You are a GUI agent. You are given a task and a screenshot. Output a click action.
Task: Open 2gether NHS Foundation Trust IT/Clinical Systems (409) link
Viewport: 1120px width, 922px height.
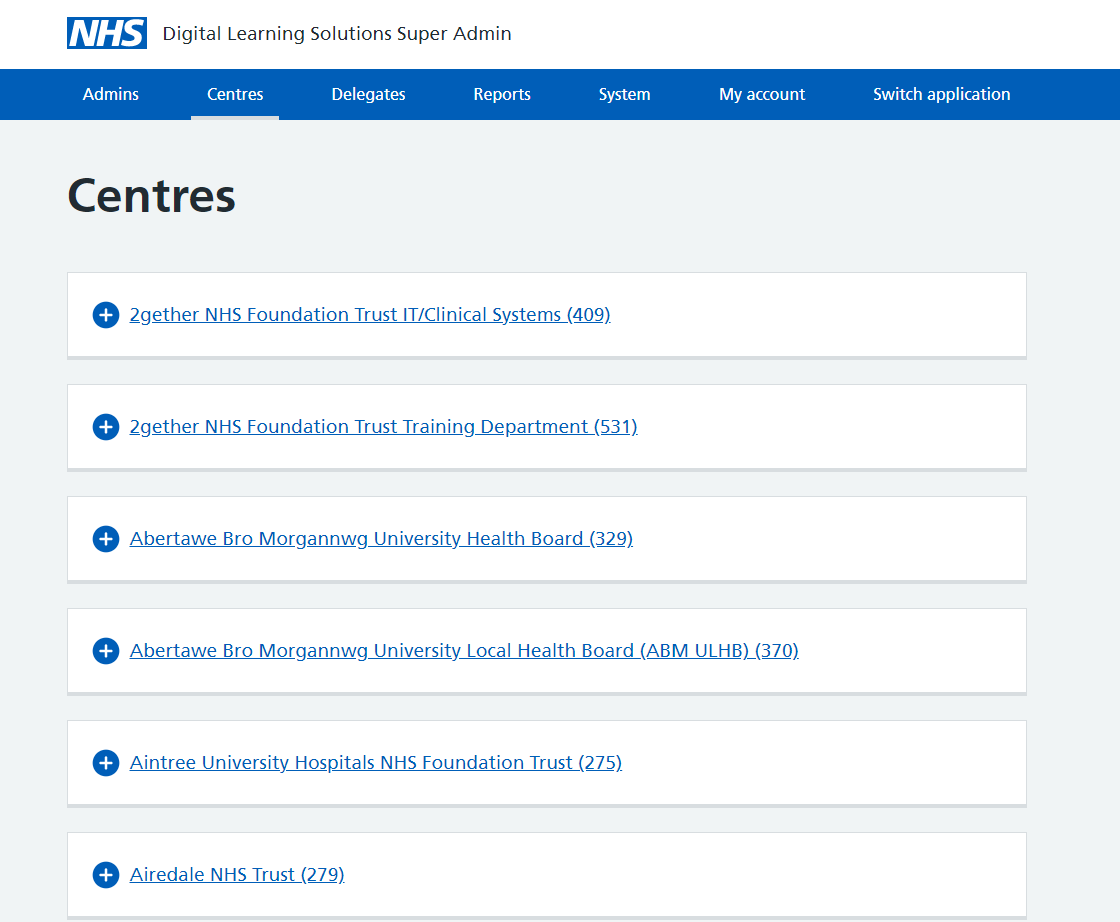click(x=370, y=315)
